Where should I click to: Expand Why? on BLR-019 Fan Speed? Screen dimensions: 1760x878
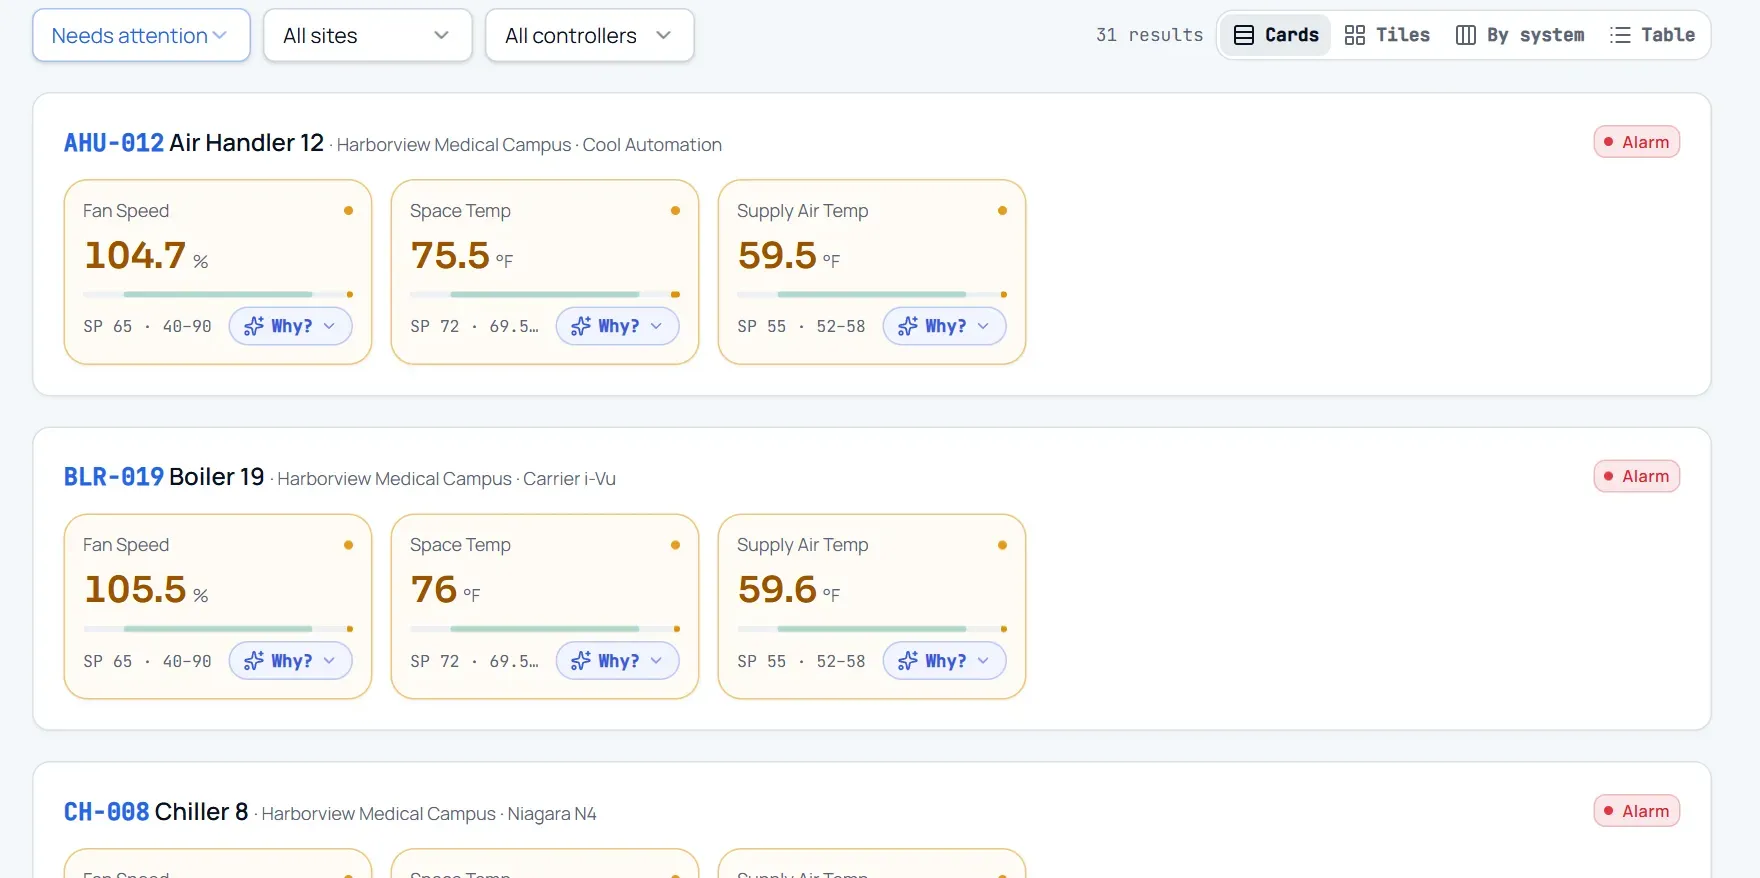[x=291, y=661]
